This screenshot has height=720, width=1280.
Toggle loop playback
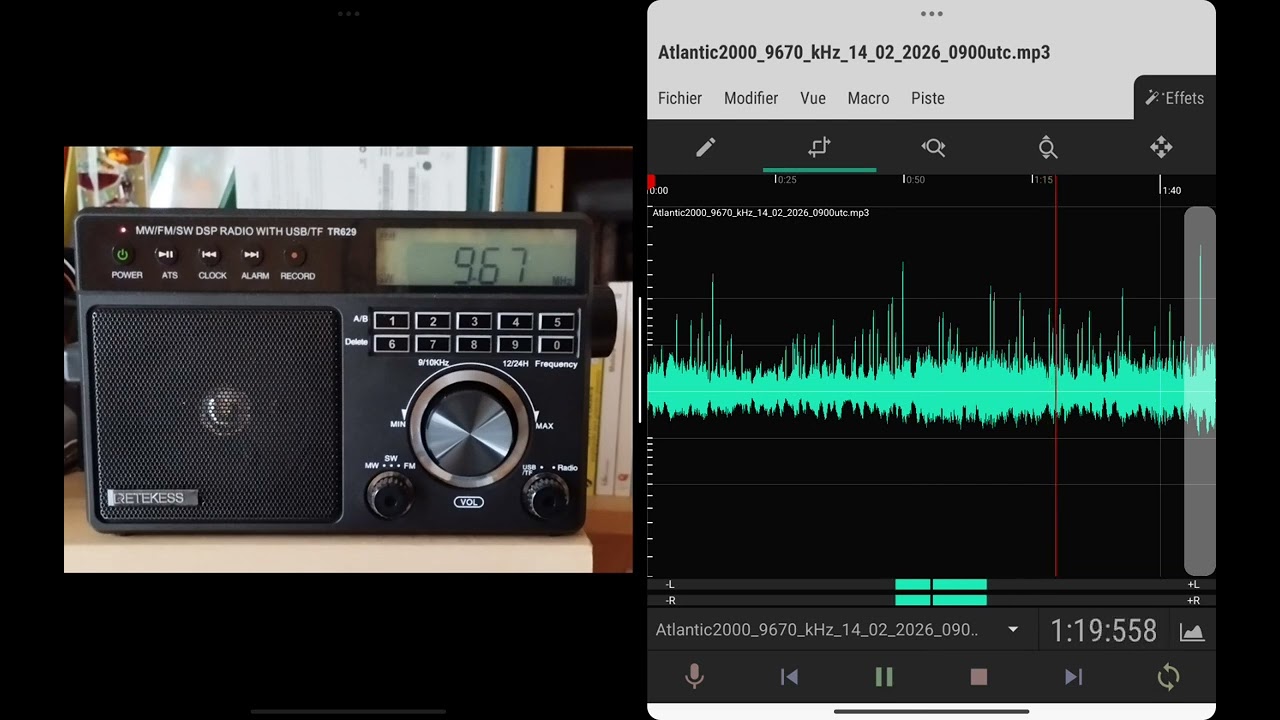tap(1168, 677)
